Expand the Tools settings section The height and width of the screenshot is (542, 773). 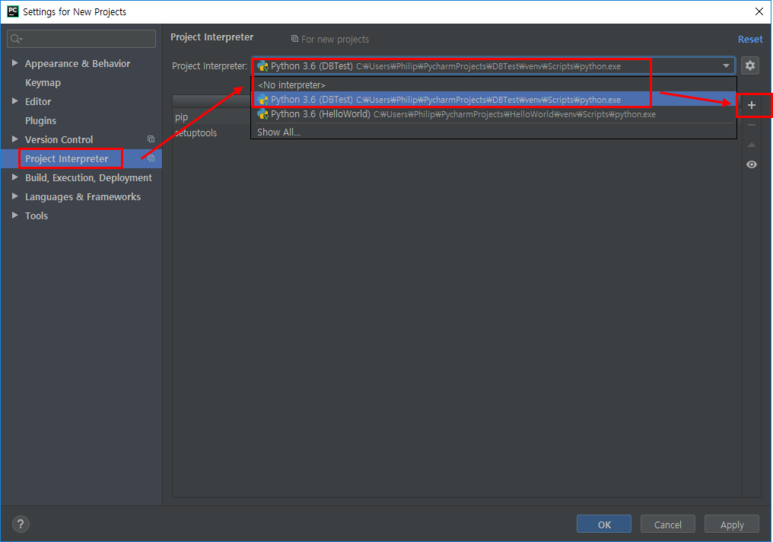coord(15,216)
